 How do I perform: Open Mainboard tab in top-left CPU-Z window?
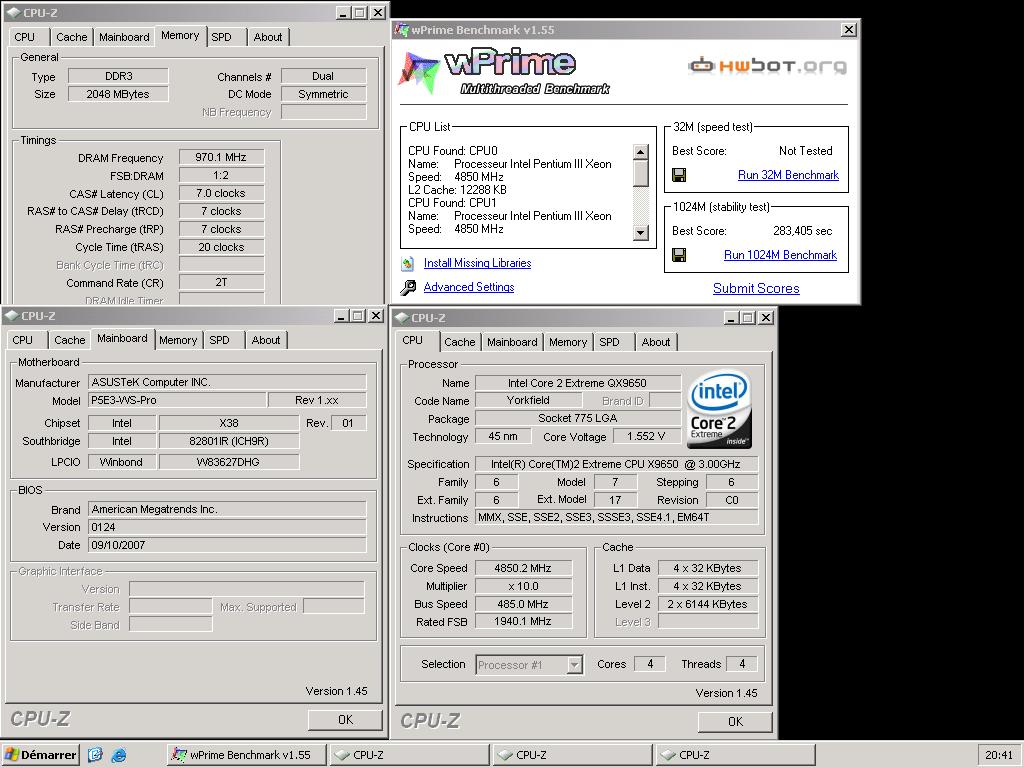124,37
